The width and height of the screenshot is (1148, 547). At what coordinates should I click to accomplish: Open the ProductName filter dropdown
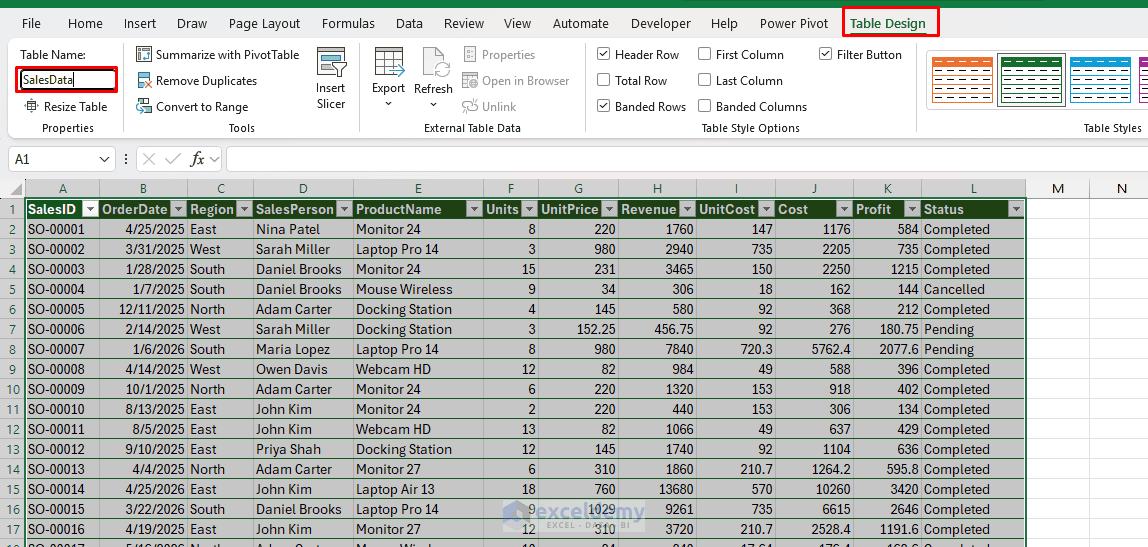pos(474,209)
